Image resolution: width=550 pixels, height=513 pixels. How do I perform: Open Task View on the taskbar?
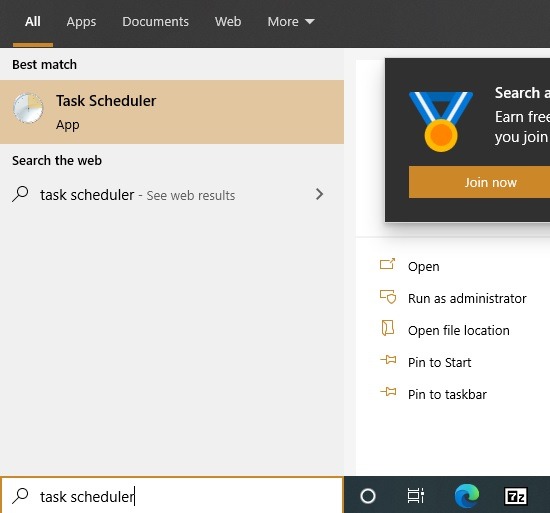coord(416,496)
